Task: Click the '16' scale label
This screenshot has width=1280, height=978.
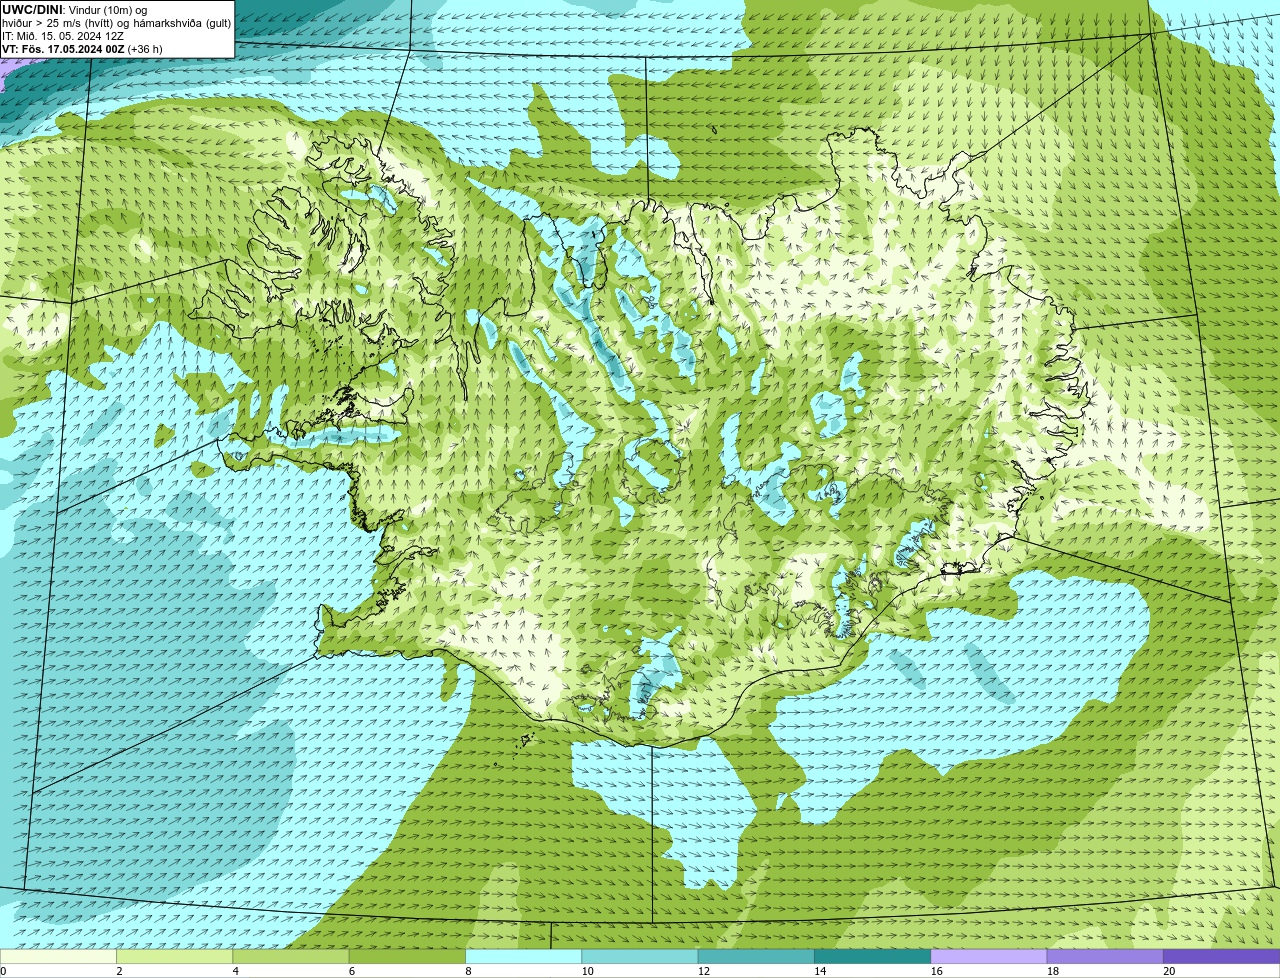Action: [936, 971]
